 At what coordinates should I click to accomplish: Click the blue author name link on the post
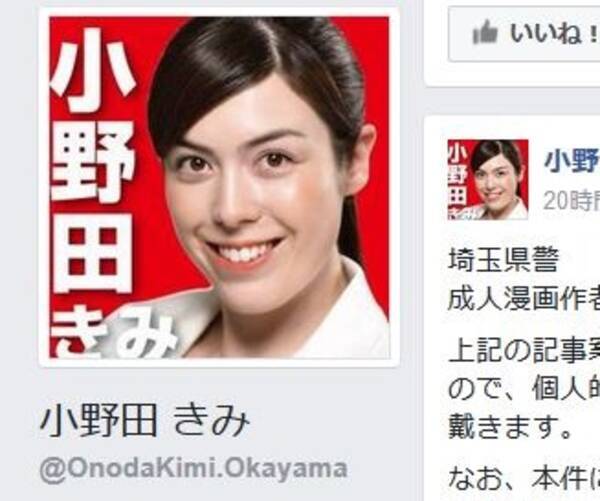tap(572, 160)
